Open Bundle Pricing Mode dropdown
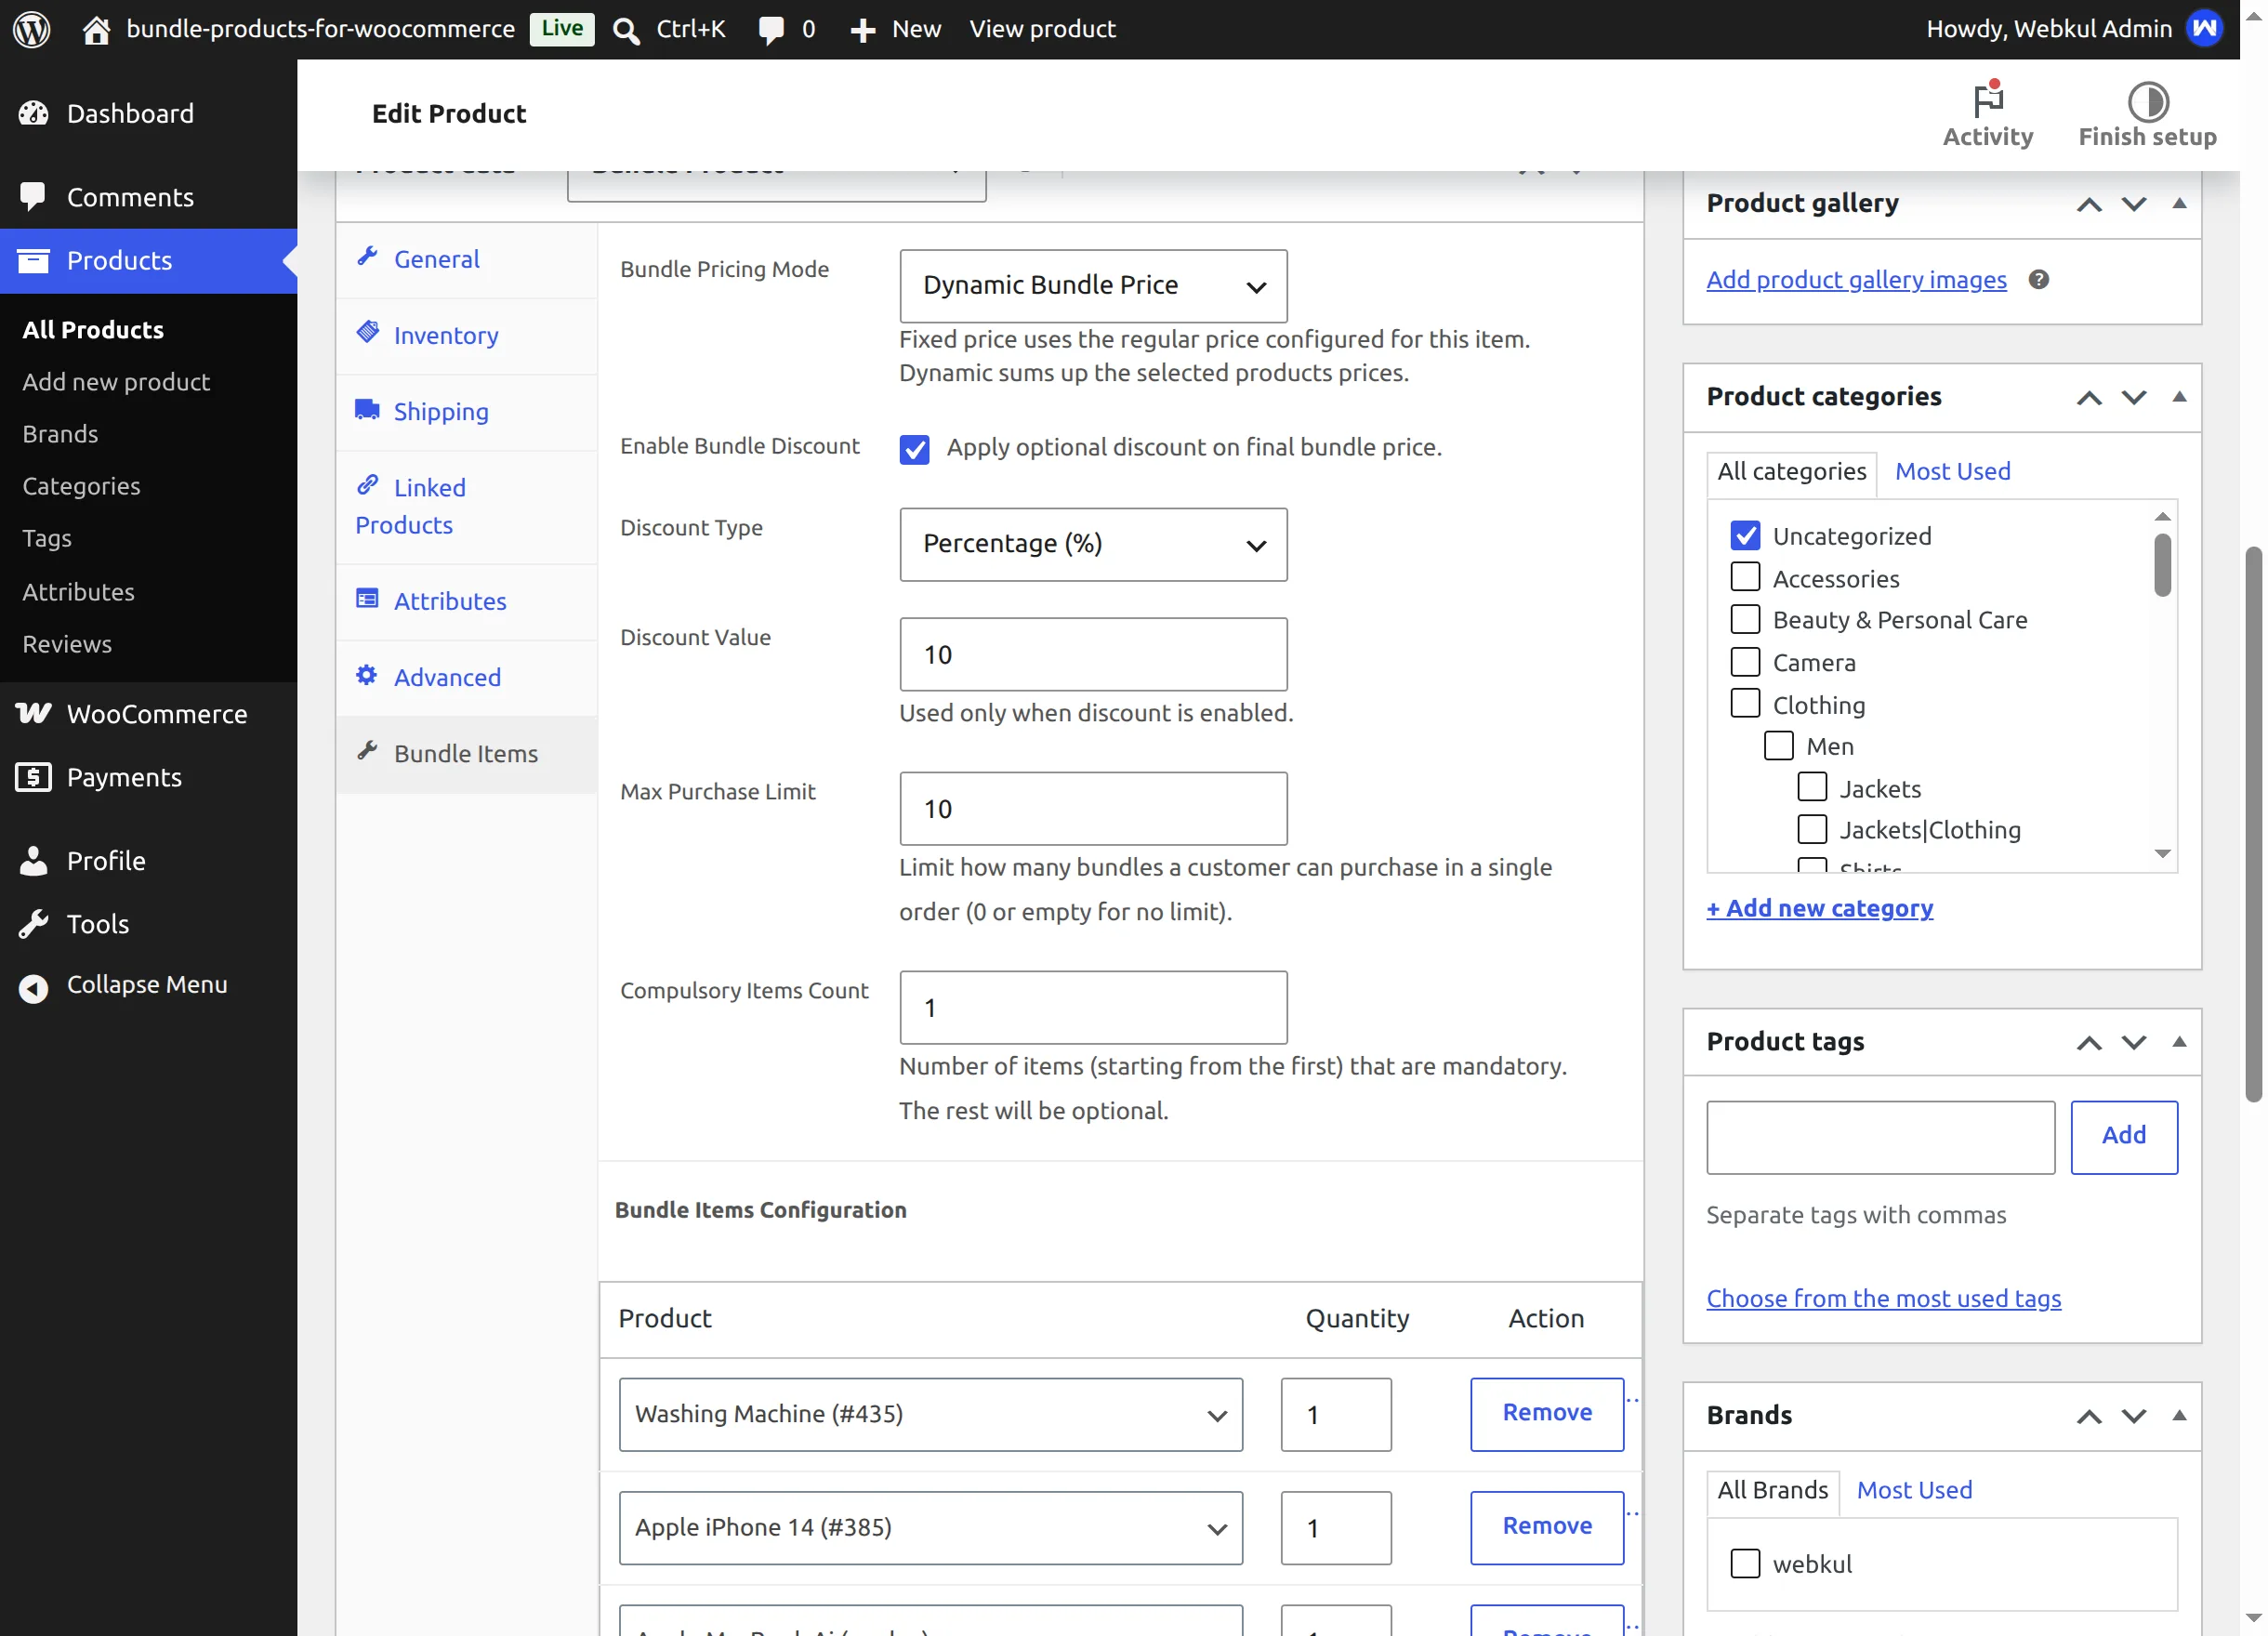Screen dimensions: 2268x1636 tap(1092, 286)
